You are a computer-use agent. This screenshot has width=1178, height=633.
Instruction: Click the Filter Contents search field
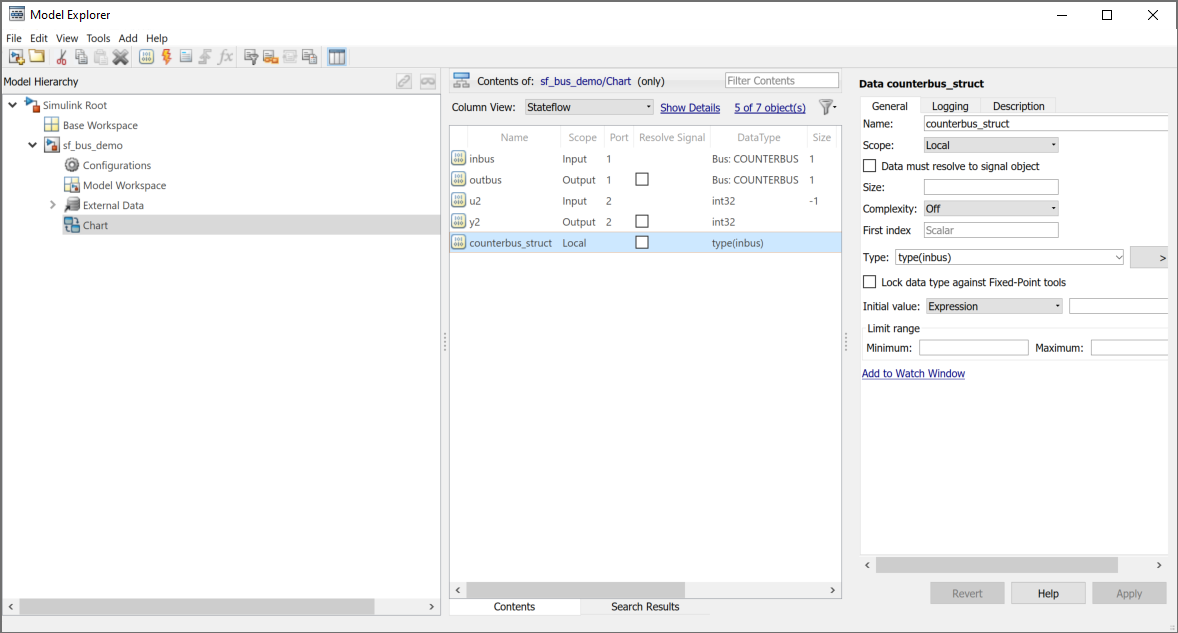(781, 81)
